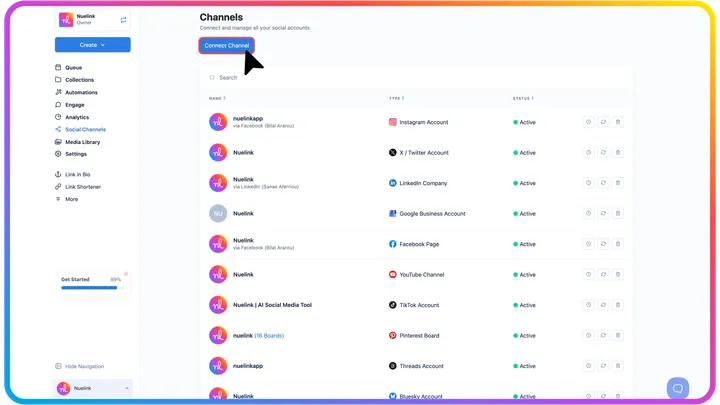
Task: Refresh the X / Twitter Account connection
Action: pos(603,152)
